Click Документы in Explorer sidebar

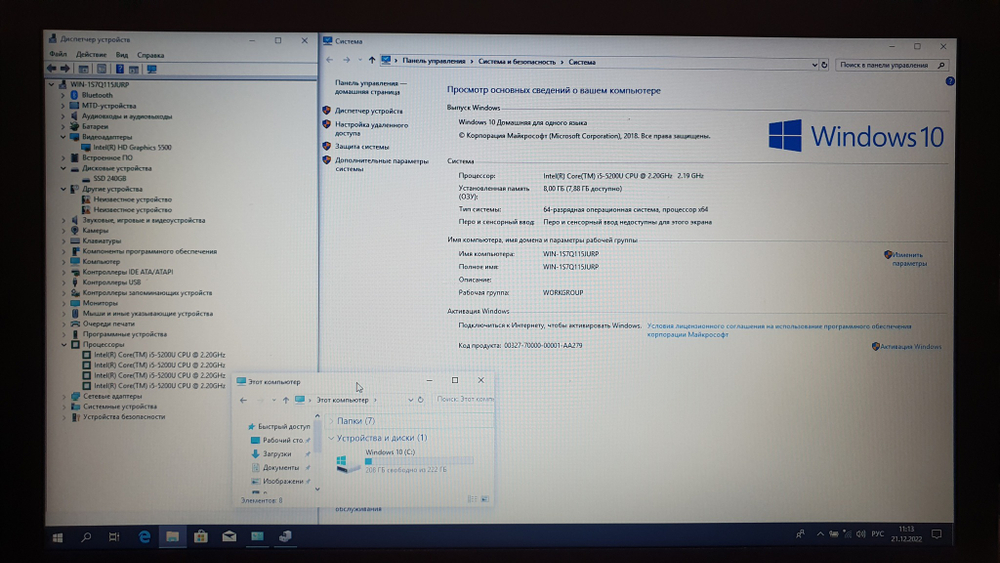[281, 467]
